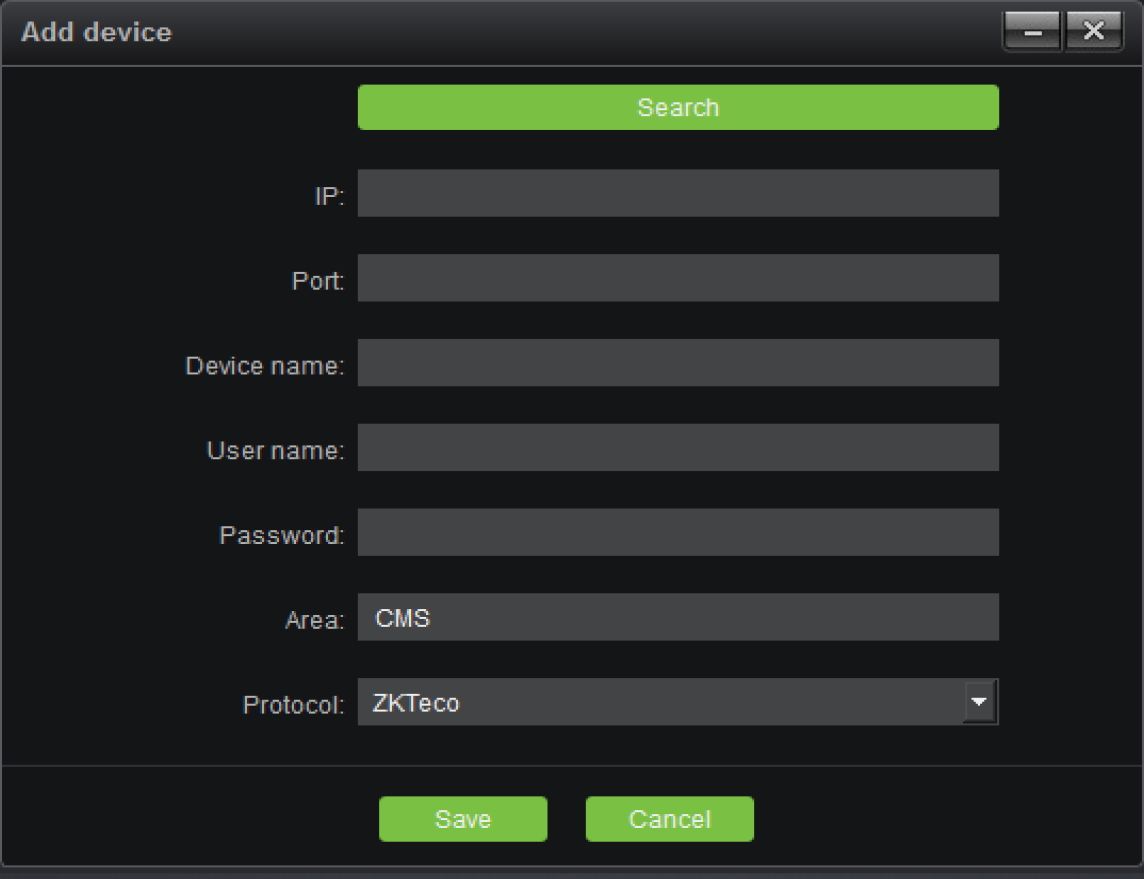Focus the Password entry field
The height and width of the screenshot is (879, 1144).
pyautogui.click(x=678, y=532)
